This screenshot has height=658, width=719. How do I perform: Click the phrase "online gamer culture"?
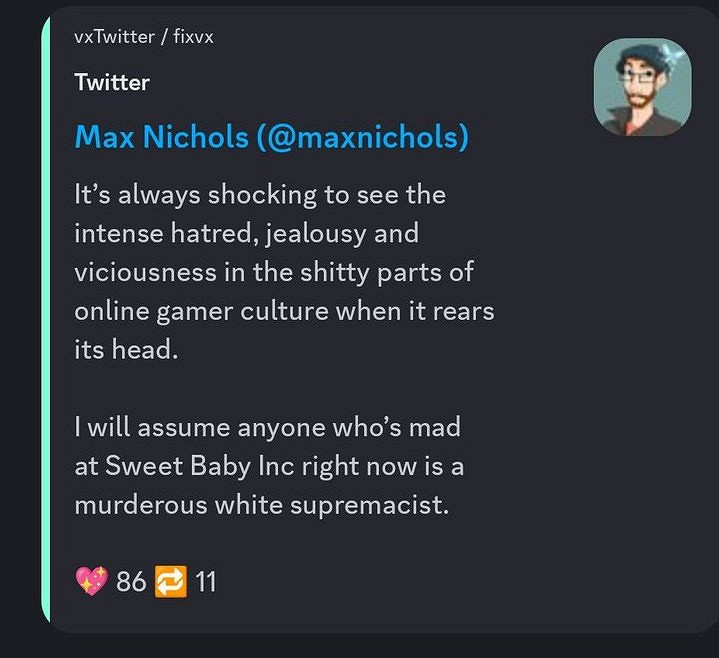point(201,311)
